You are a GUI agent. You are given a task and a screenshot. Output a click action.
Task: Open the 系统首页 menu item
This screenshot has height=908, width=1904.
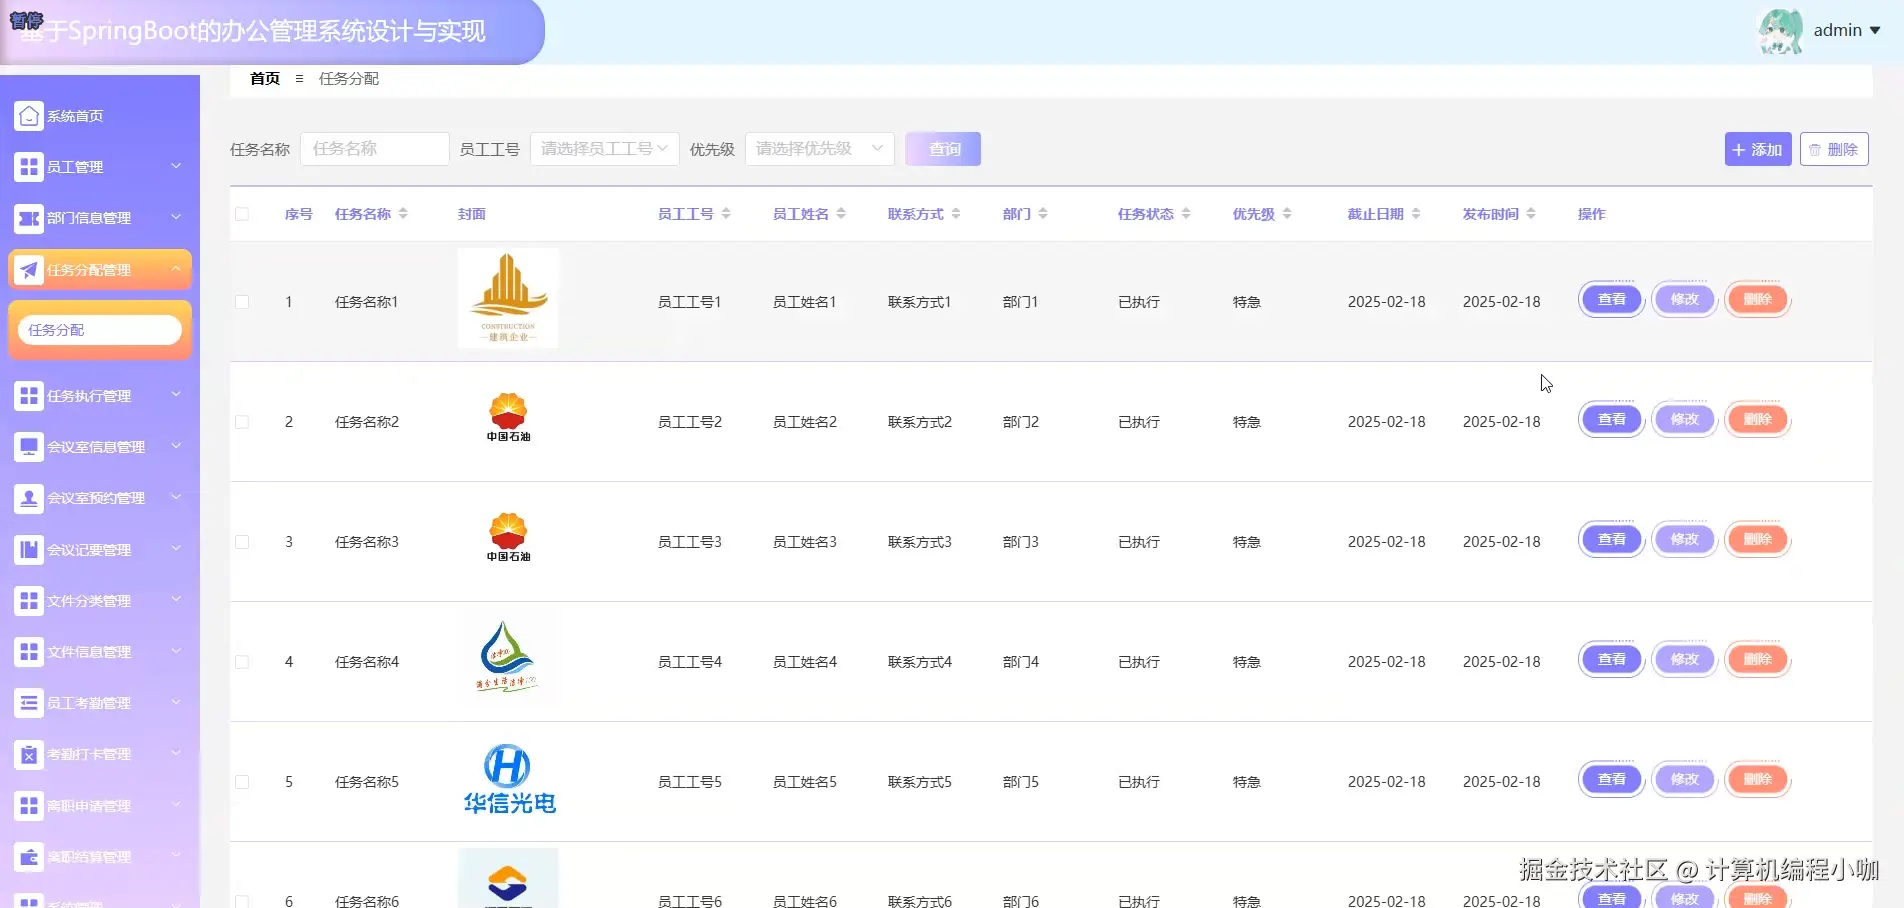pyautogui.click(x=100, y=116)
